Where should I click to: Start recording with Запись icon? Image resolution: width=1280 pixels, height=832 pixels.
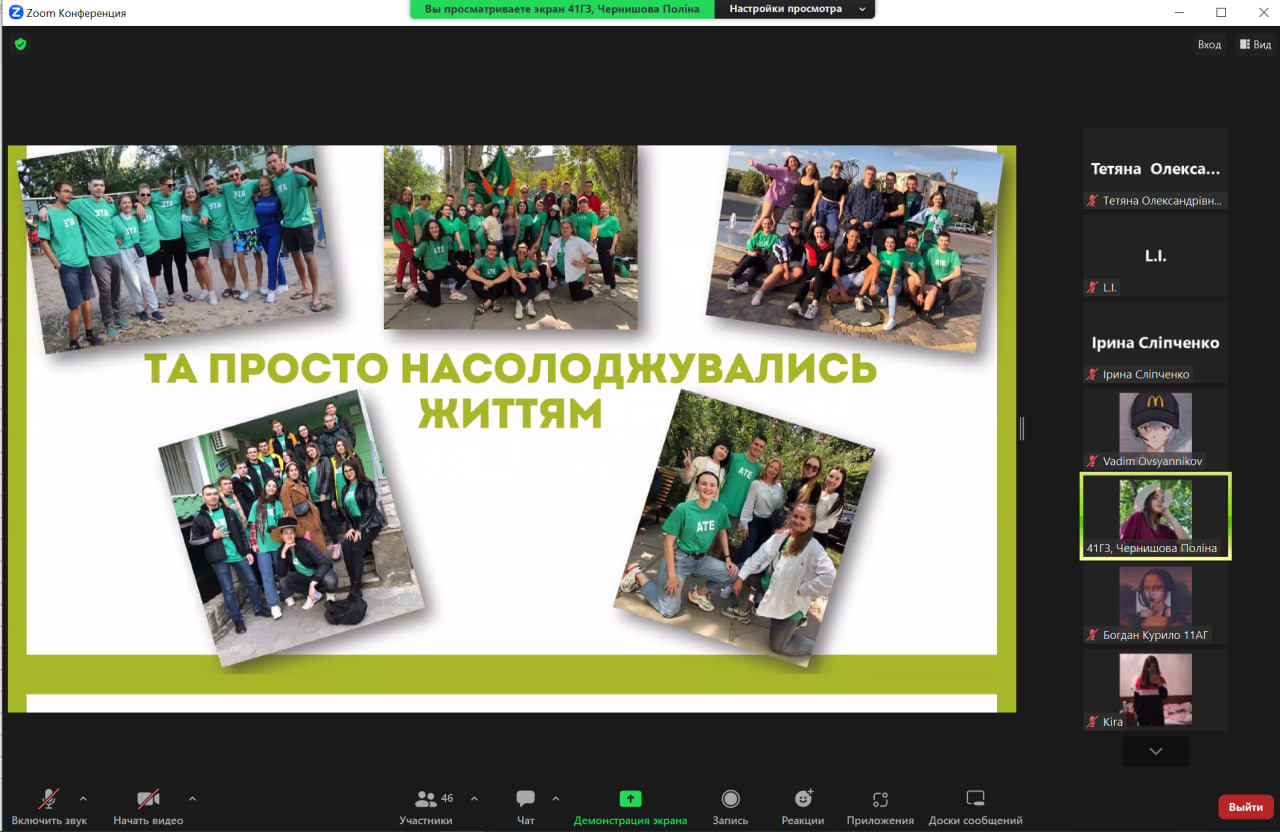(730, 806)
